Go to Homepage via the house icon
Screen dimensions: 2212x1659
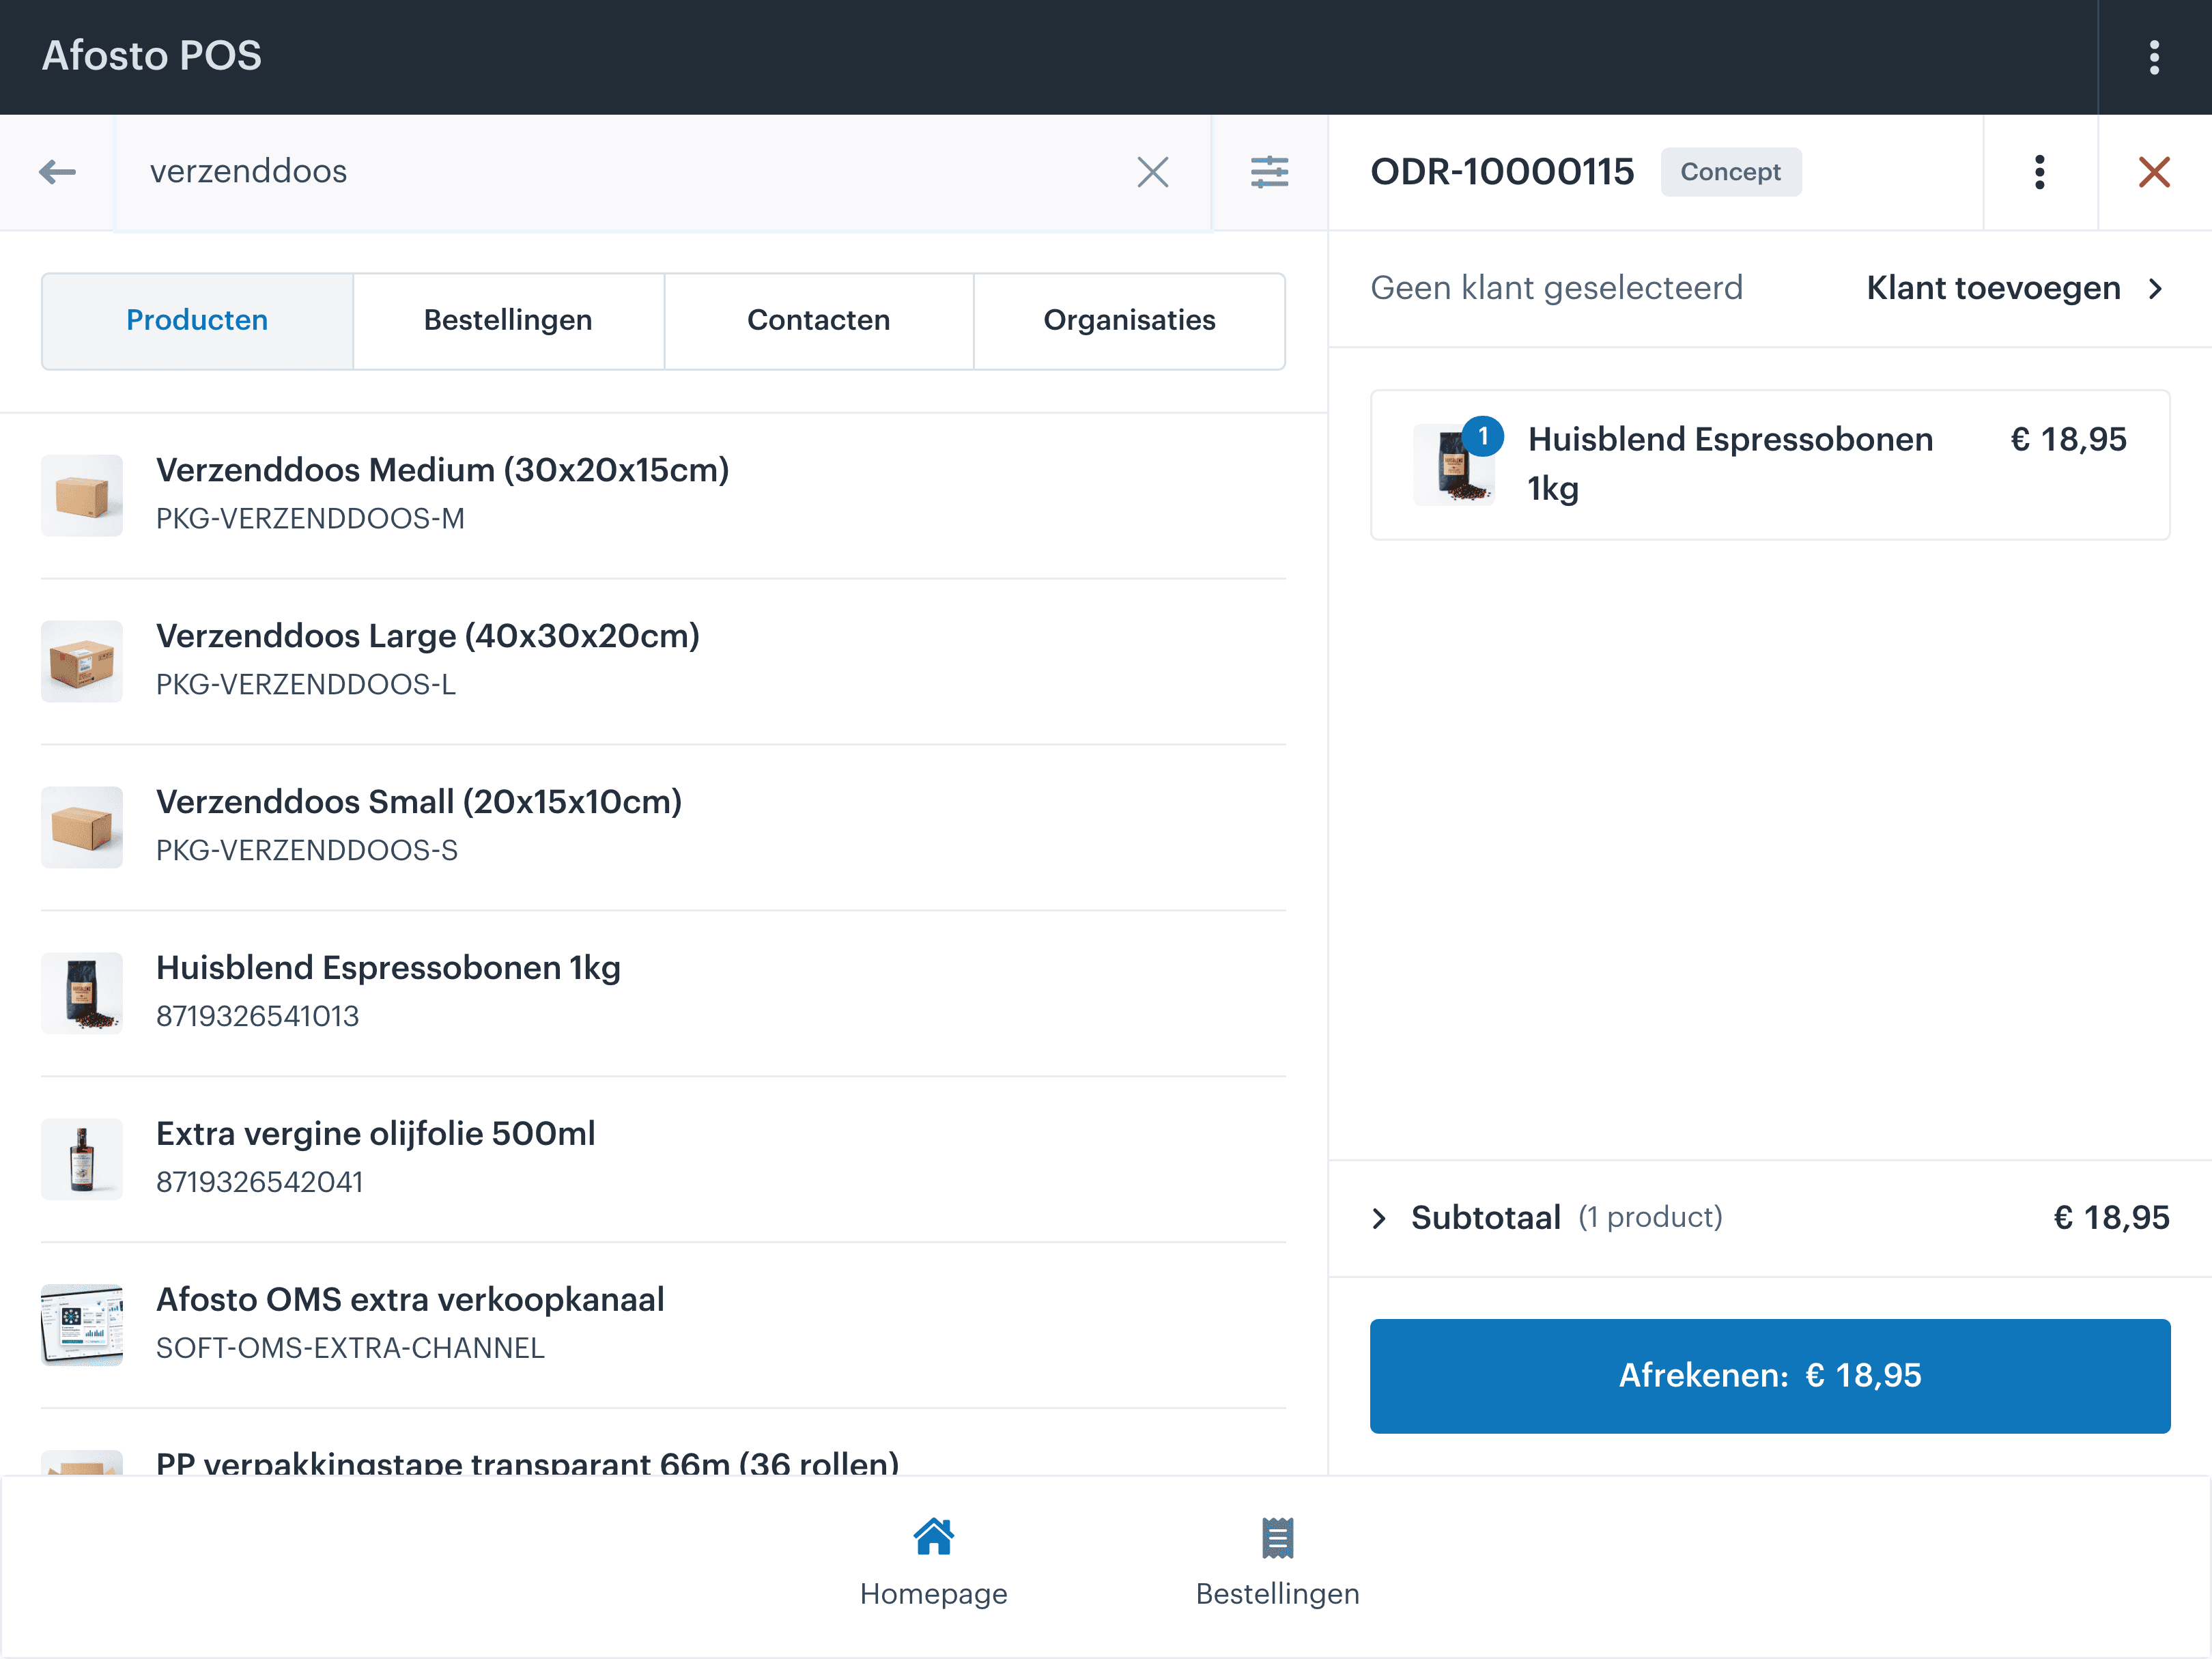tap(933, 1537)
